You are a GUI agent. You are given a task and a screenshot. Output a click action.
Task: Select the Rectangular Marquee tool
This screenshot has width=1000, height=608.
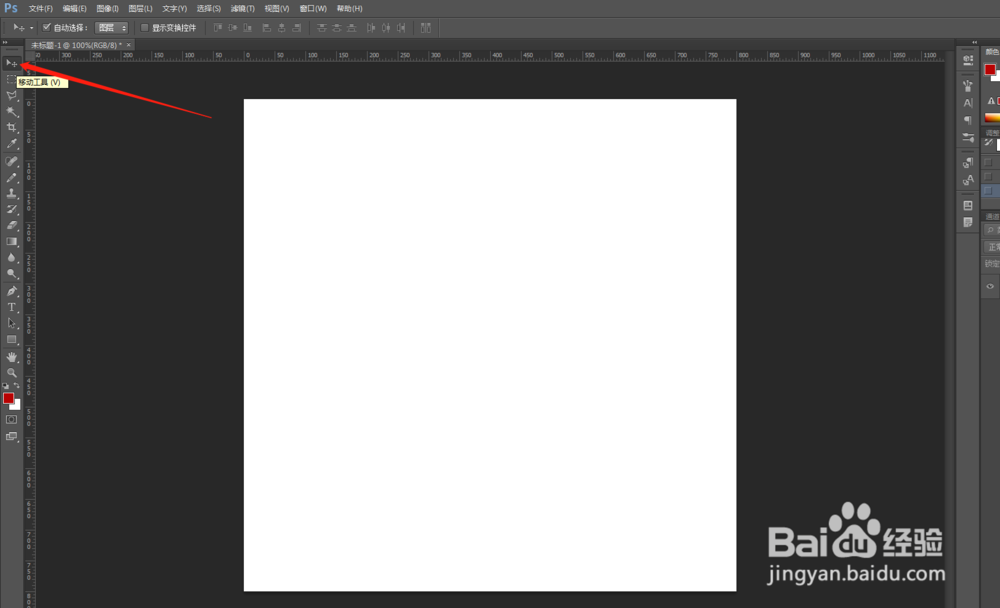coord(11,79)
